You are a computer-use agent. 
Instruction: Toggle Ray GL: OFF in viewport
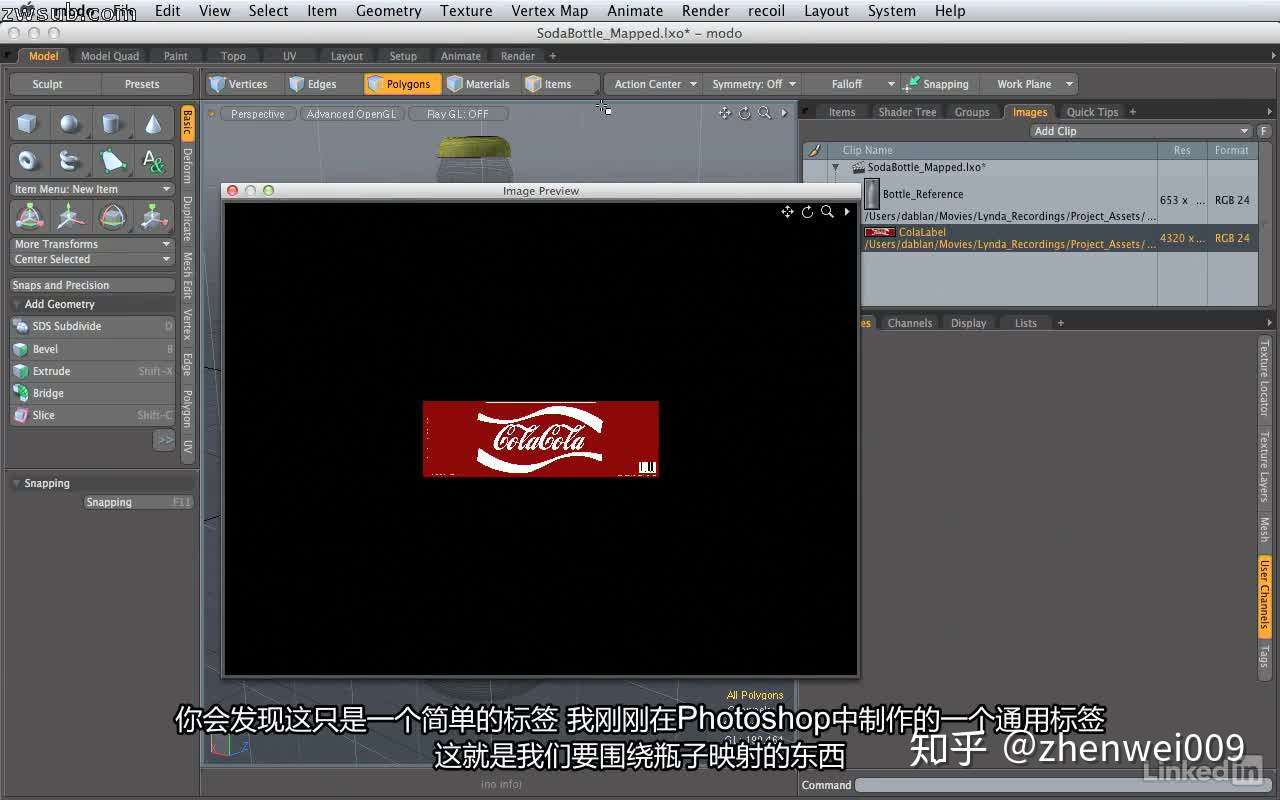tap(458, 114)
